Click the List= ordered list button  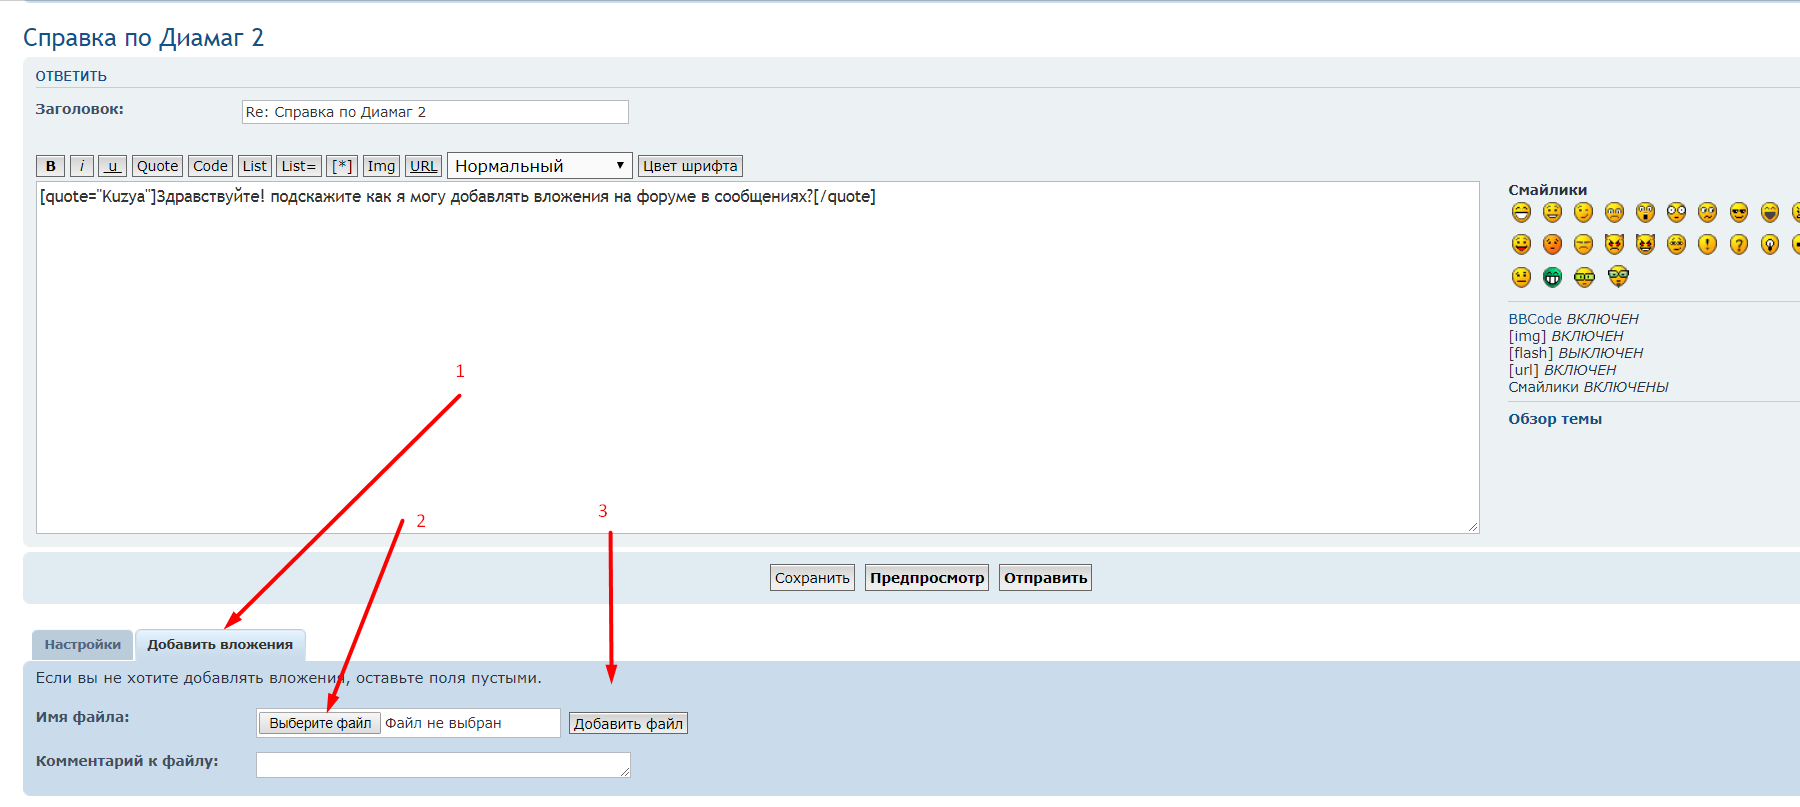coord(299,166)
